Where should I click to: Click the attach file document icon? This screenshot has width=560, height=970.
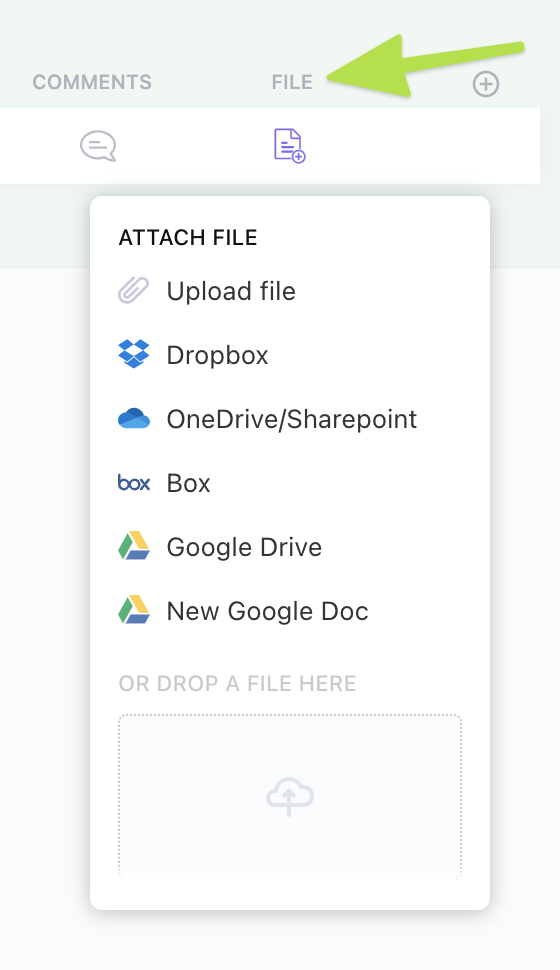[x=290, y=146]
